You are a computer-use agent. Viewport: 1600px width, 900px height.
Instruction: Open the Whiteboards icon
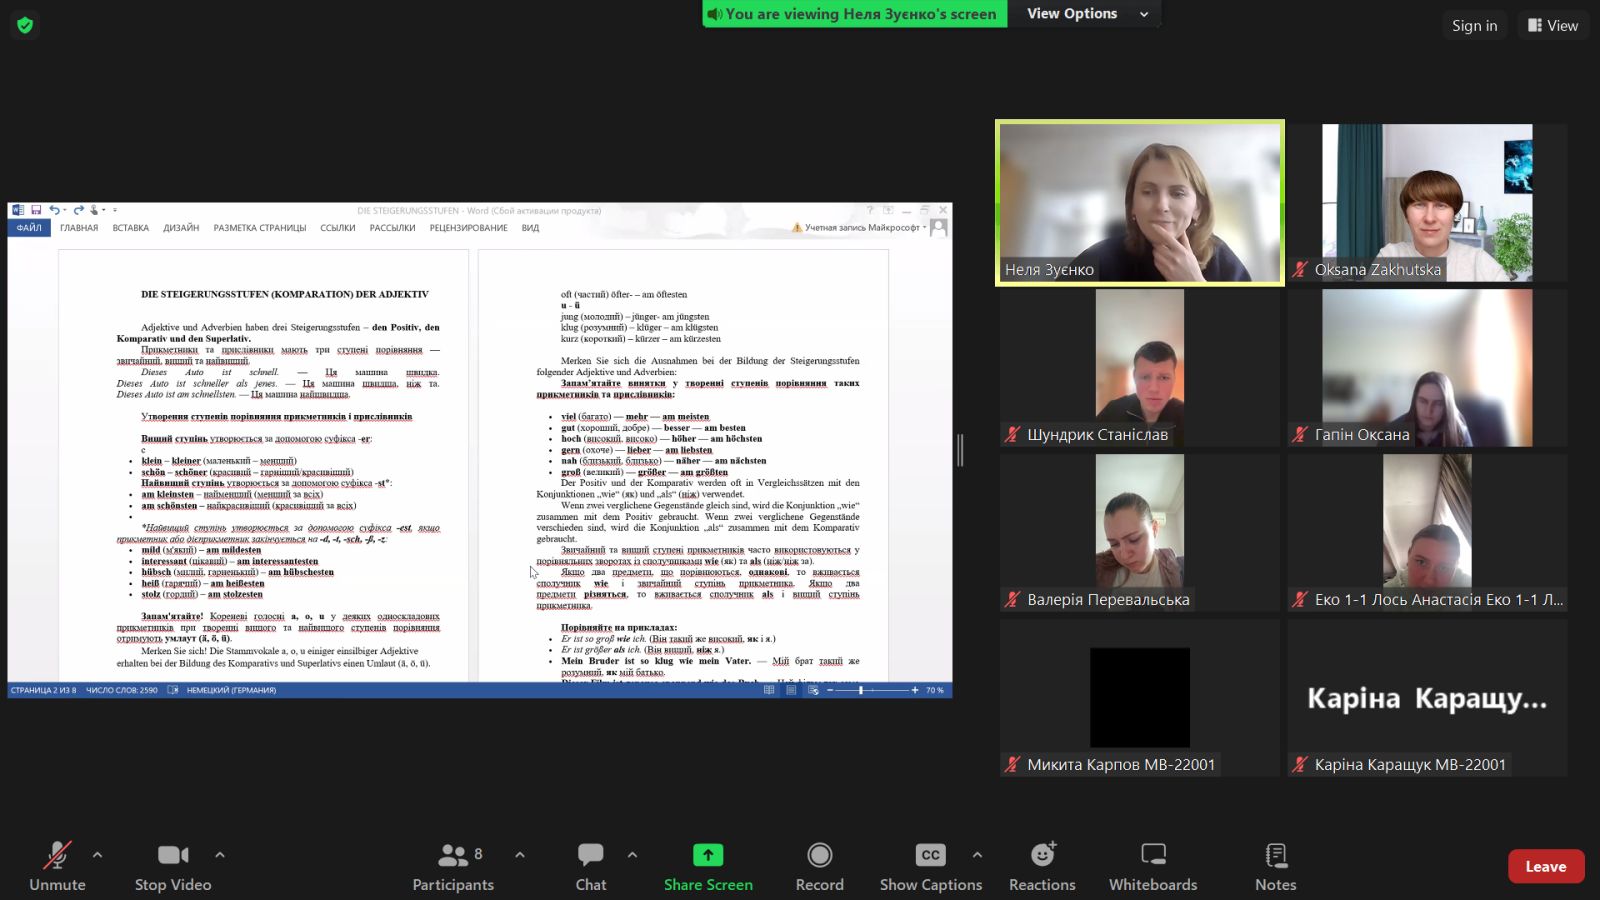1154,855
